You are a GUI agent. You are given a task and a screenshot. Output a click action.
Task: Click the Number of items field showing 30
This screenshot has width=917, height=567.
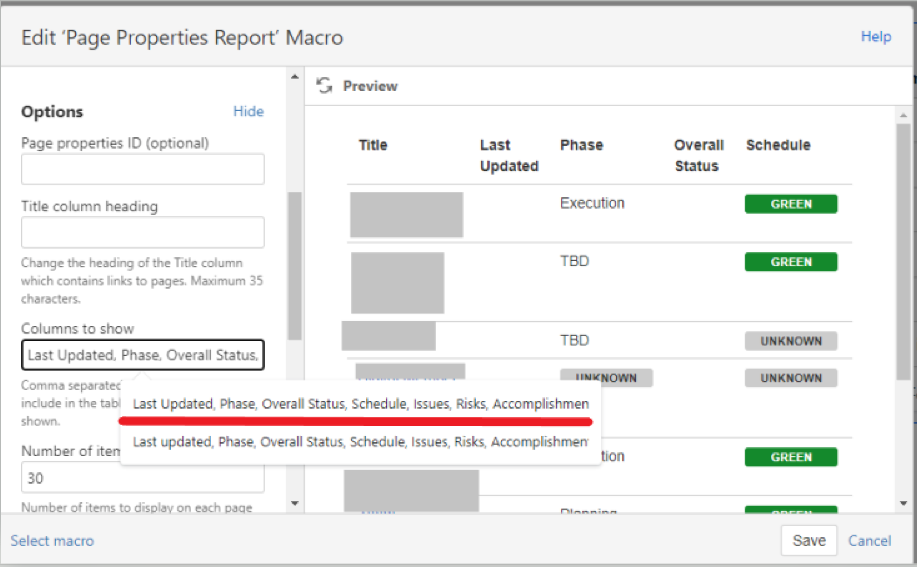[x=143, y=478]
